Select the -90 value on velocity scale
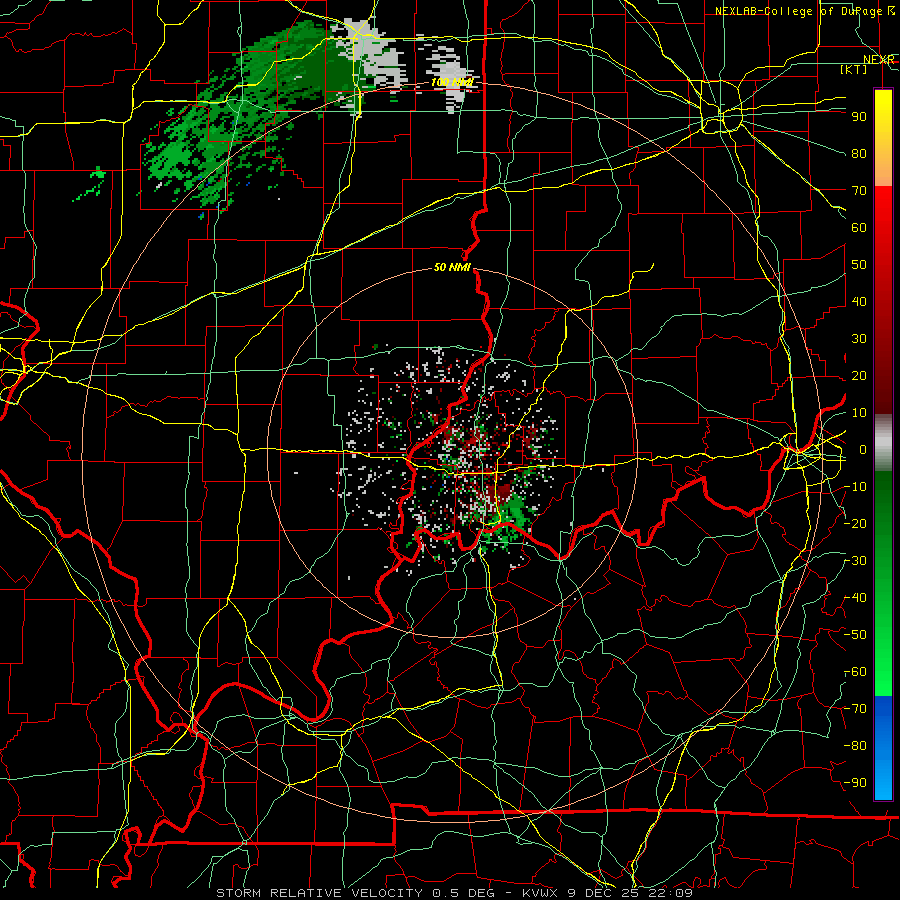Viewport: 900px width, 900px height. [855, 783]
